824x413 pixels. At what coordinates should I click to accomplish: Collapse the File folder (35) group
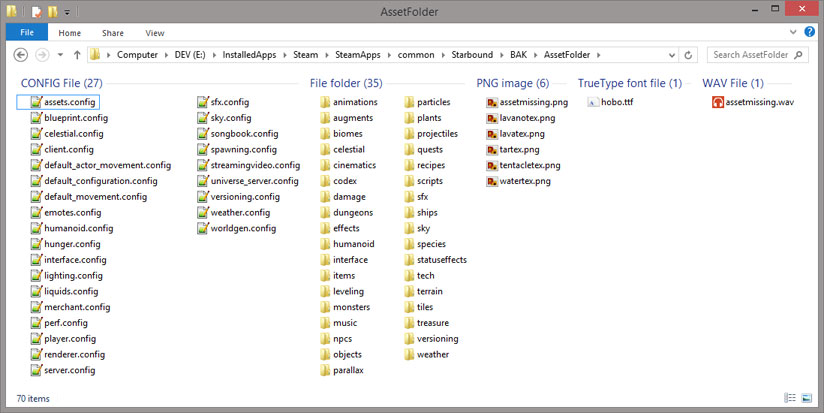346,83
